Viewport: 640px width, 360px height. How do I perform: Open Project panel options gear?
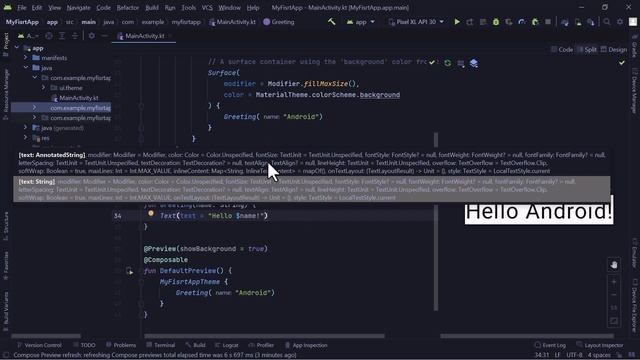pyautogui.click(x=91, y=36)
